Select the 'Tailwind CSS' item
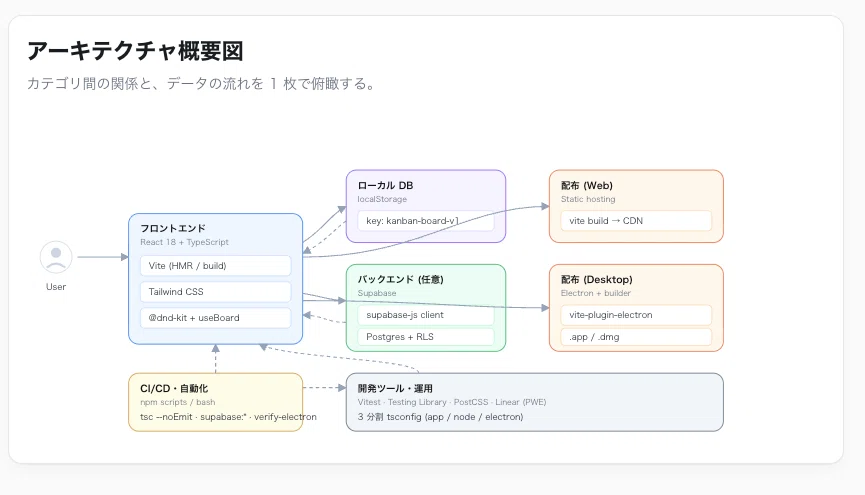This screenshot has width=865, height=495. [215, 291]
